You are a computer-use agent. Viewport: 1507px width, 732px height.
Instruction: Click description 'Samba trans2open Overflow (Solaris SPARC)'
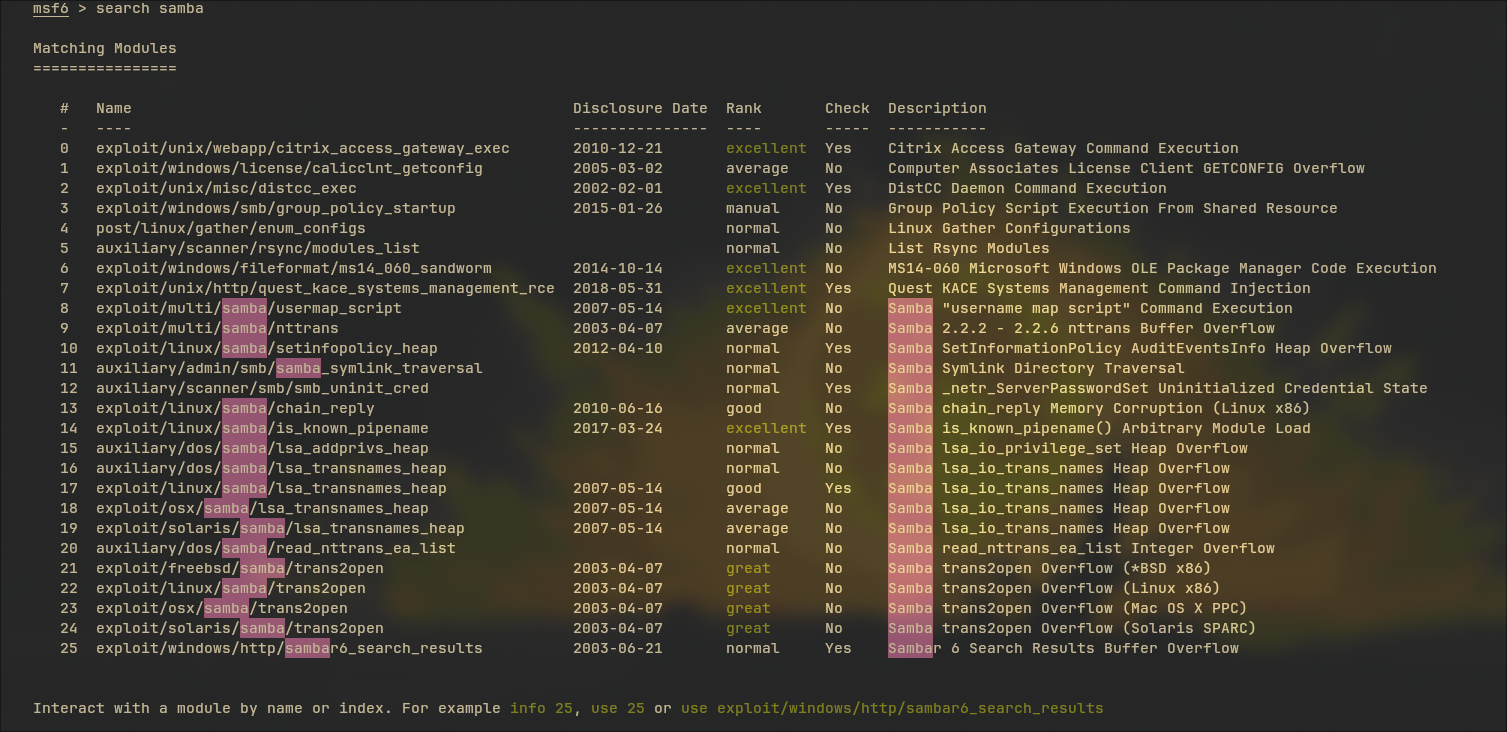1072,628
